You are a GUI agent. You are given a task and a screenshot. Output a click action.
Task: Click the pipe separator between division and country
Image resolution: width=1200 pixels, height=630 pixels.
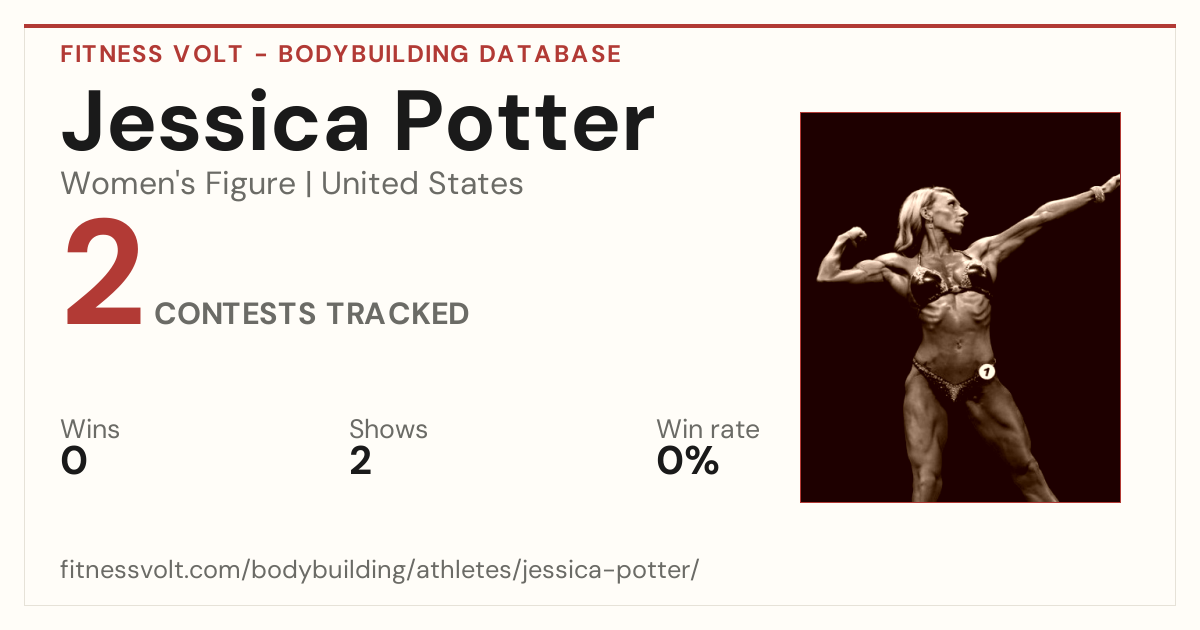click(x=309, y=185)
